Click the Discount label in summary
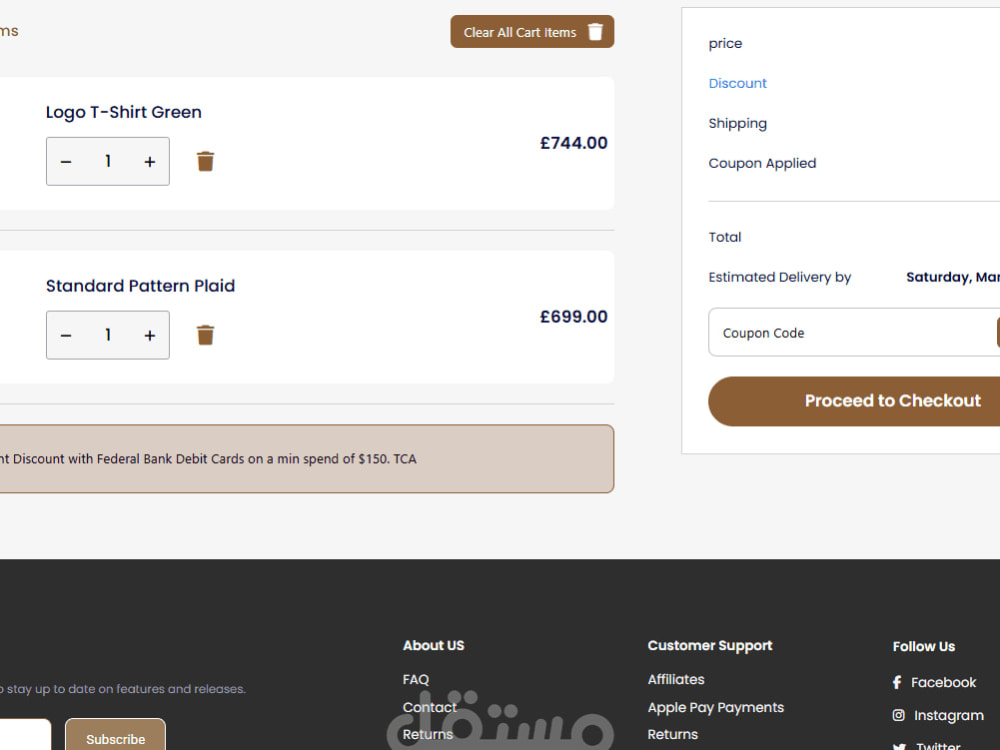The width and height of the screenshot is (1000, 750). (x=737, y=84)
